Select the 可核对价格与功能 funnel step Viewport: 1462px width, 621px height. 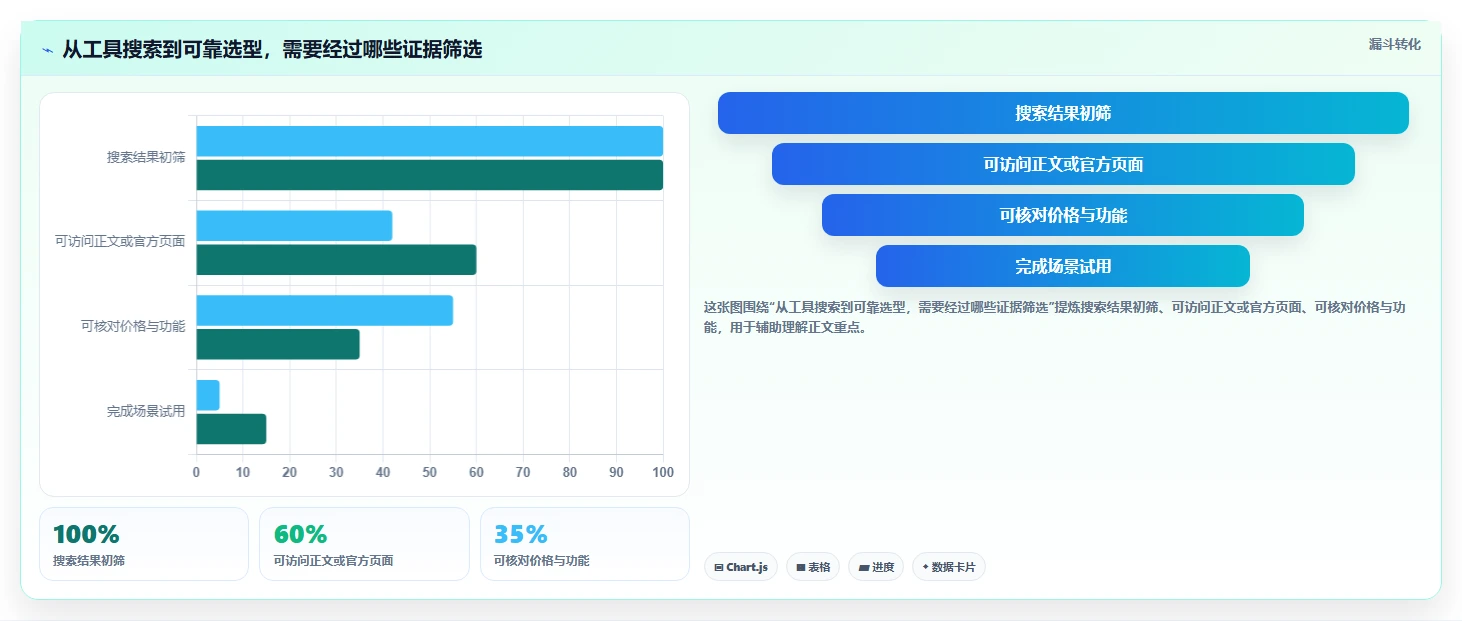point(1063,215)
